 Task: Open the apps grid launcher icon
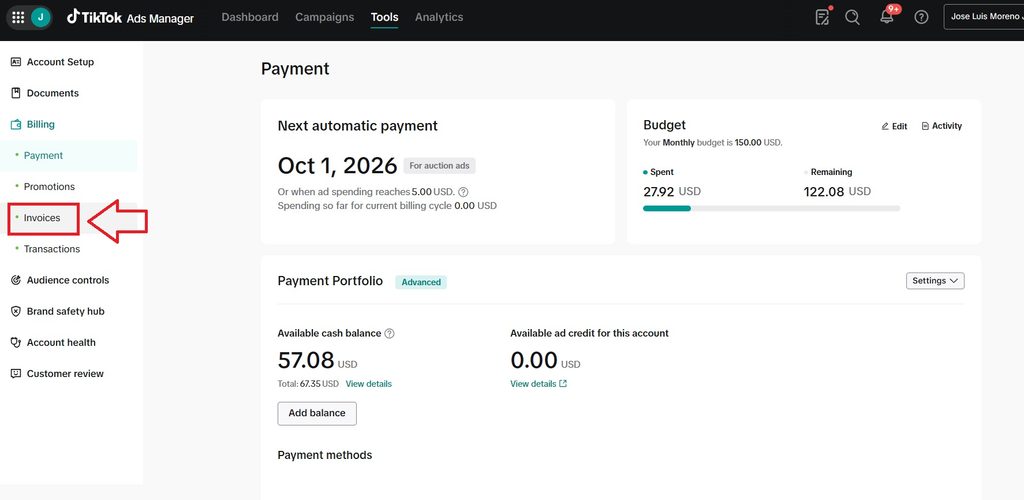click(18, 18)
